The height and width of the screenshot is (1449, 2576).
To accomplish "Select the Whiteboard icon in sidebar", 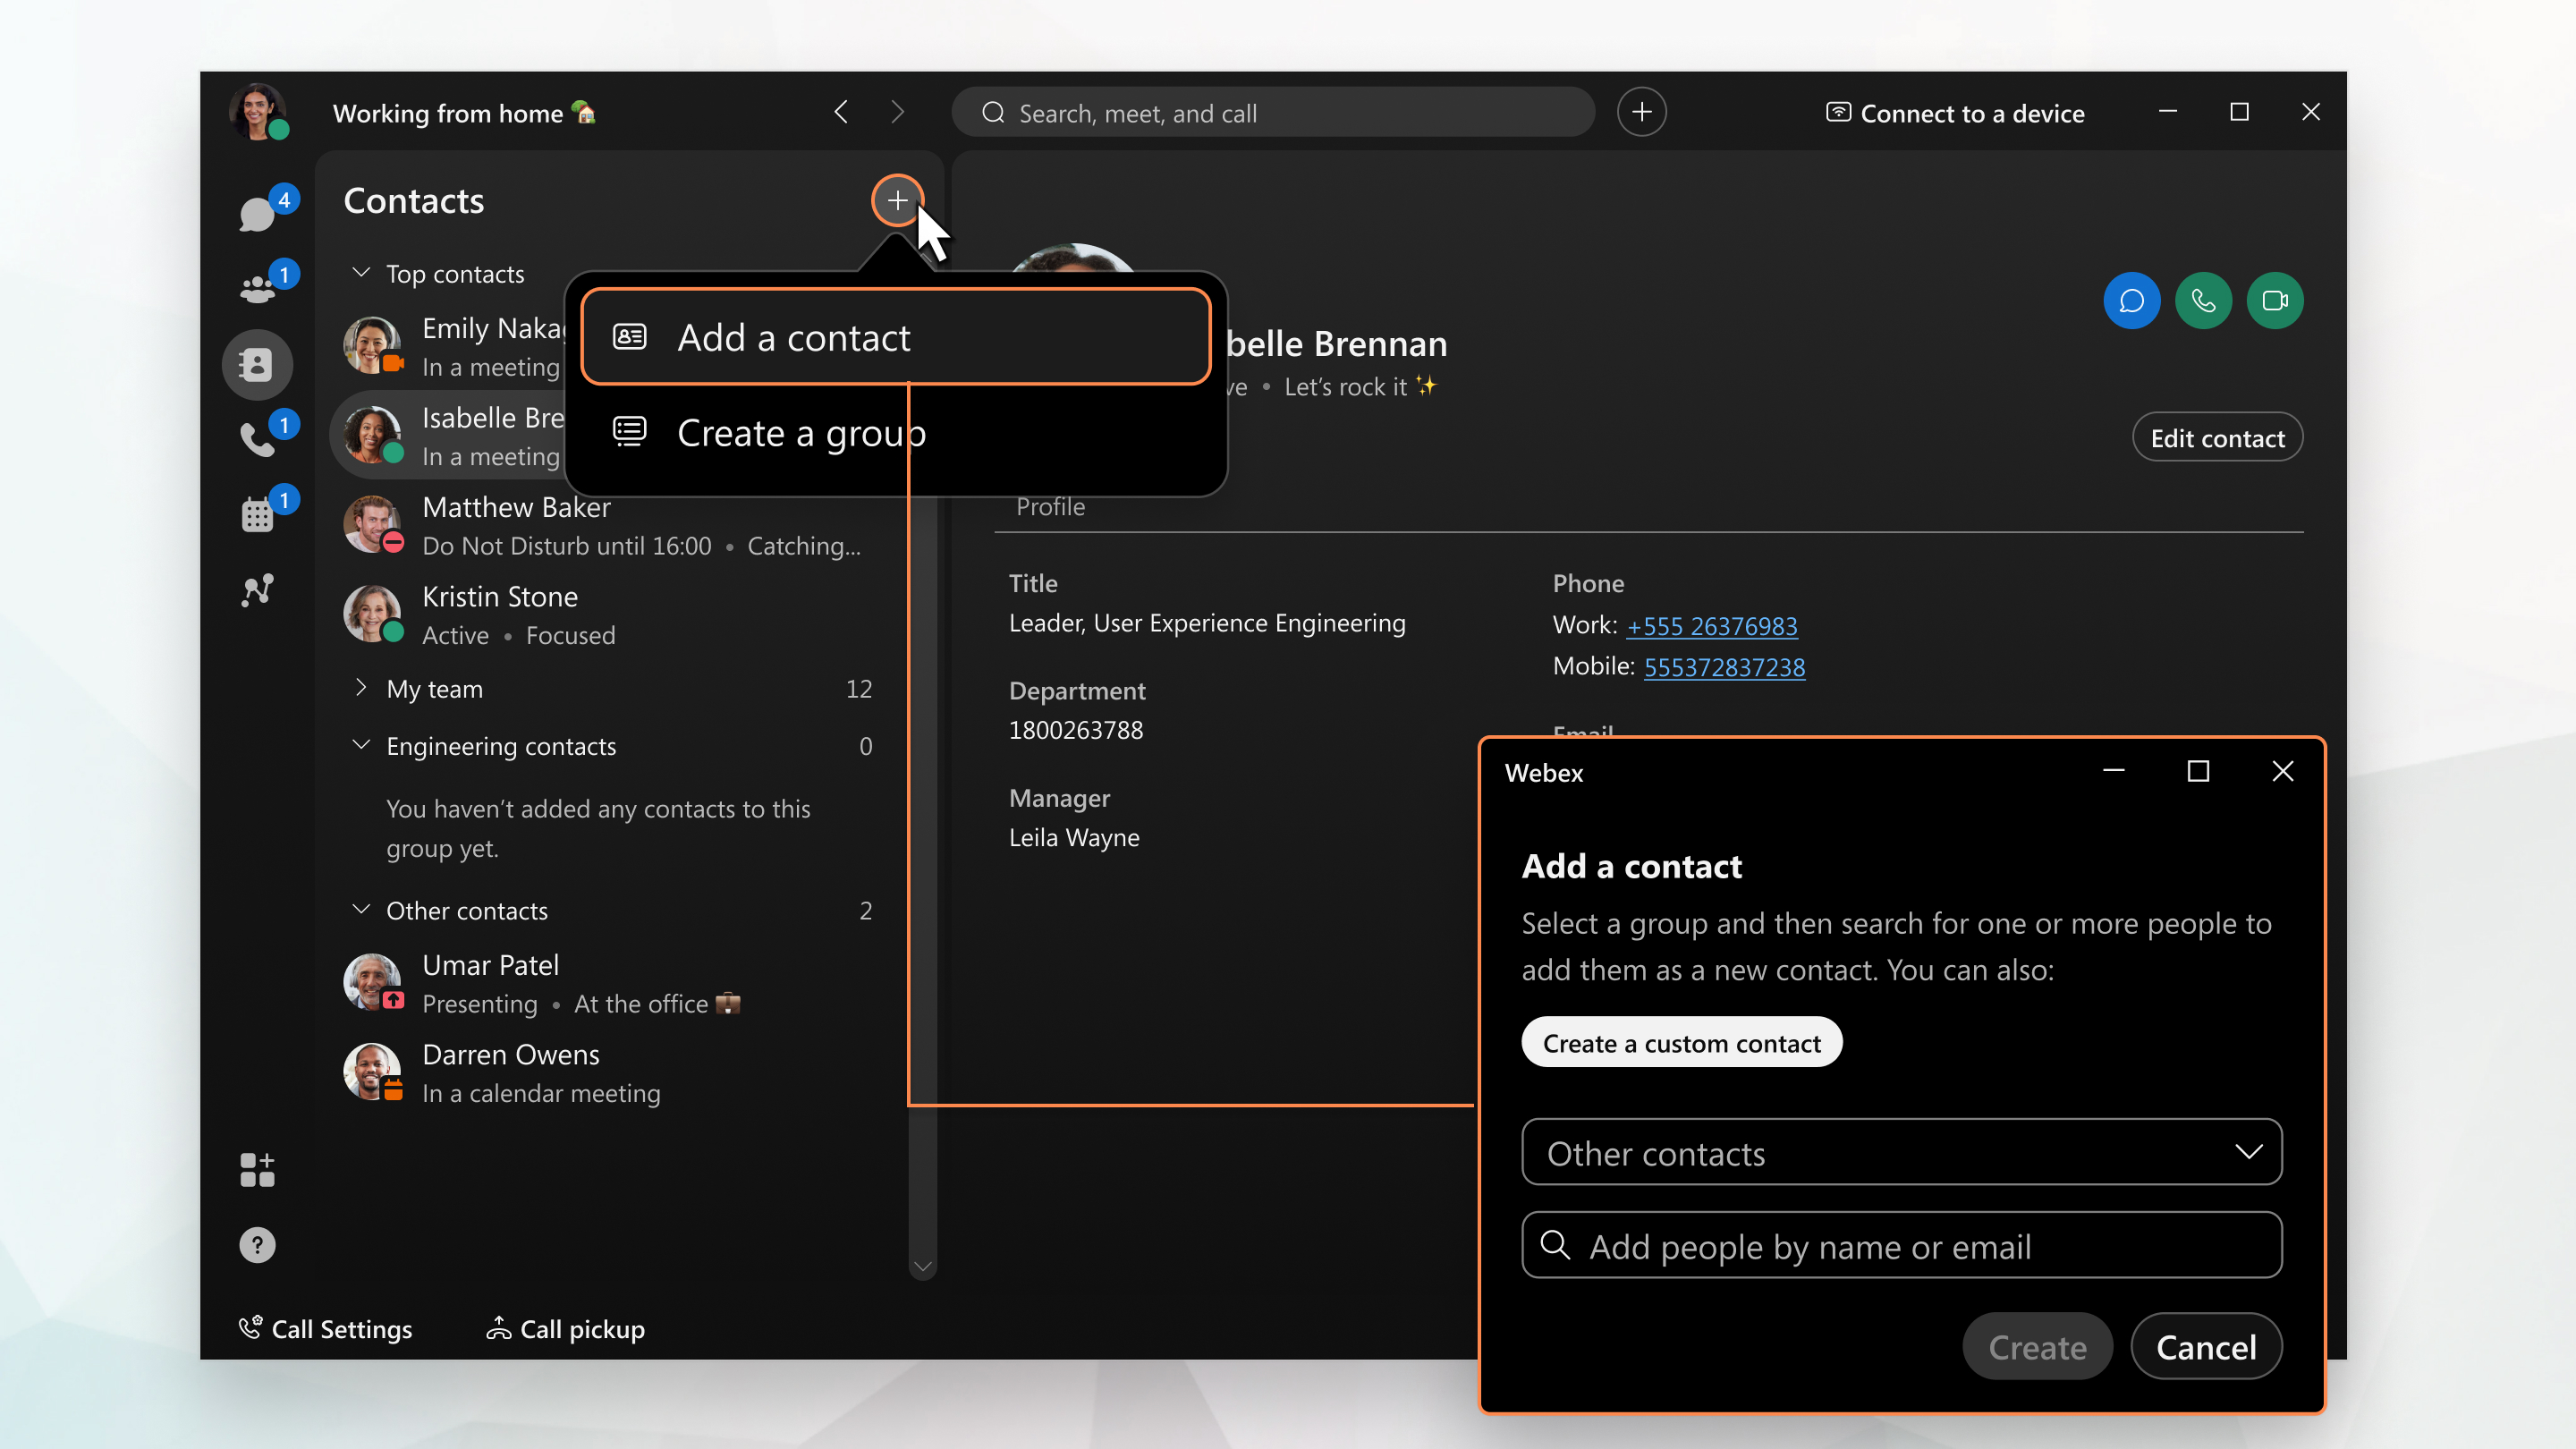I will click(257, 589).
